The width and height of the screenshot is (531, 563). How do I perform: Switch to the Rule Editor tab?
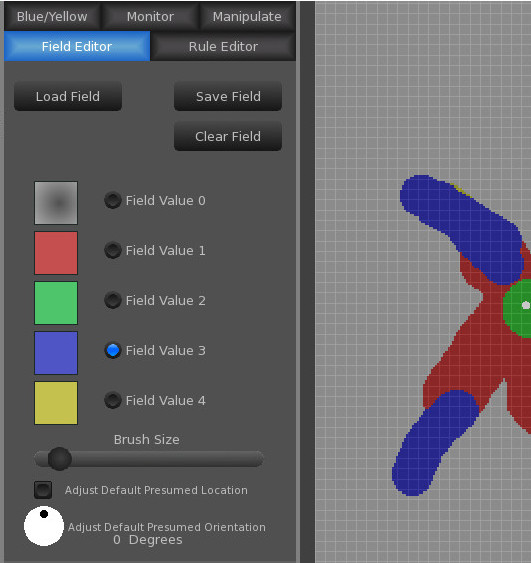pyautogui.click(x=223, y=46)
